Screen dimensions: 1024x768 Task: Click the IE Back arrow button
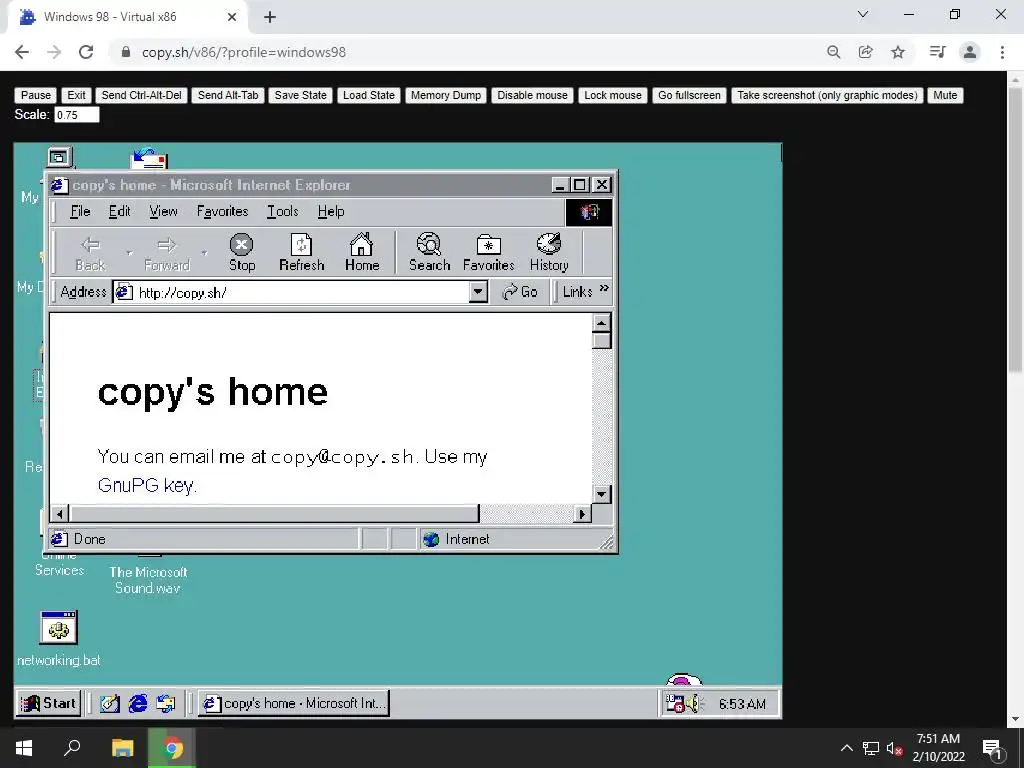[90, 253]
